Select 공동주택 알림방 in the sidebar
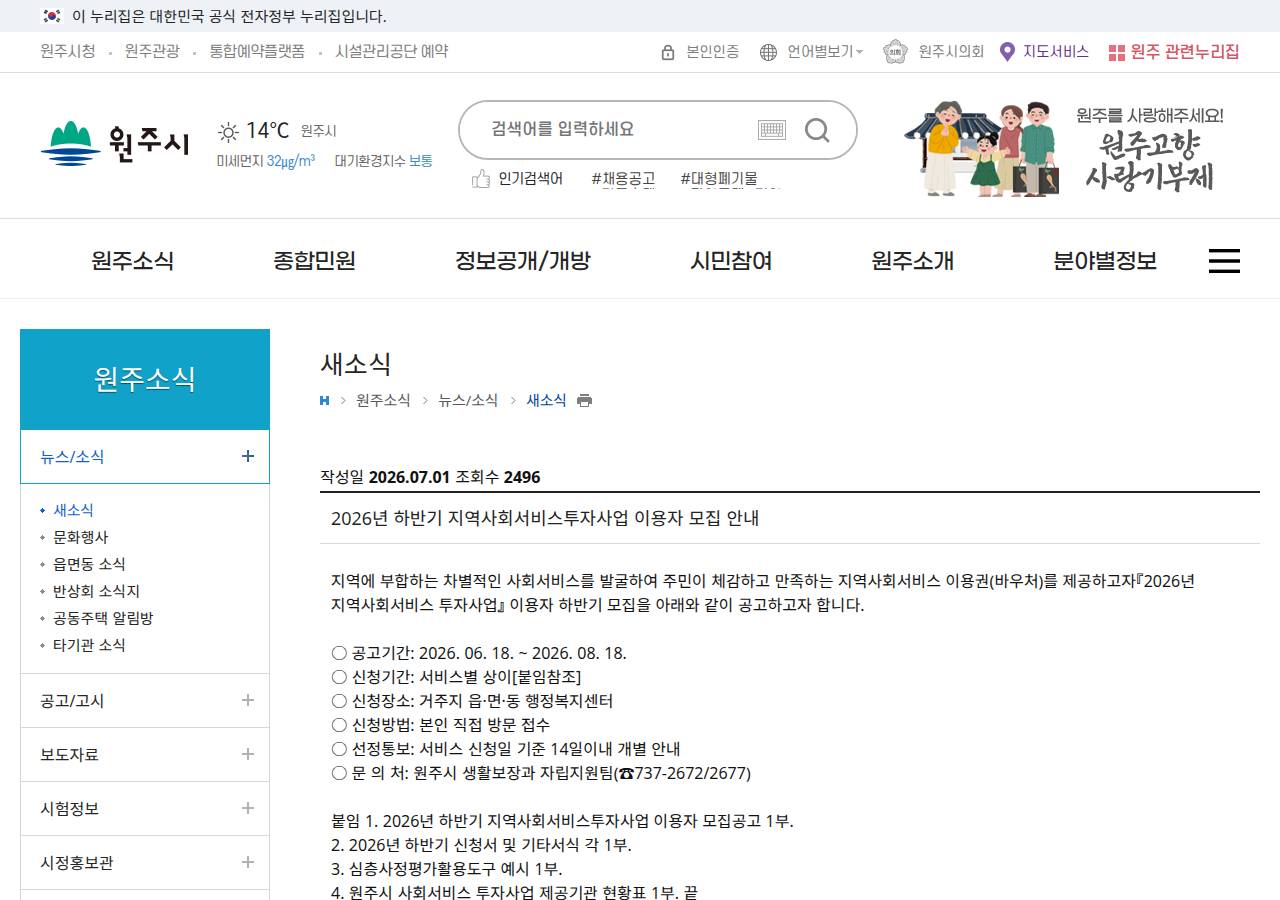Viewport: 1280px width, 900px height. pyautogui.click(x=103, y=618)
